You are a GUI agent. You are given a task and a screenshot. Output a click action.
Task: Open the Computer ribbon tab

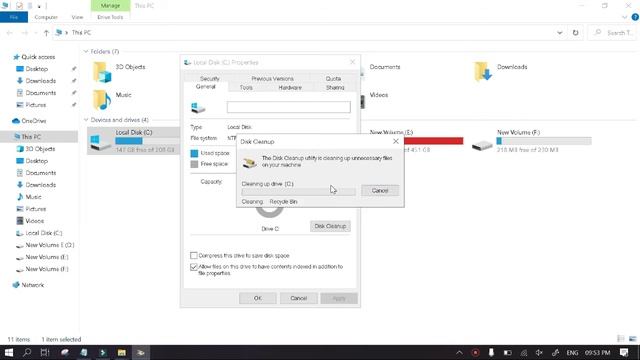46,17
